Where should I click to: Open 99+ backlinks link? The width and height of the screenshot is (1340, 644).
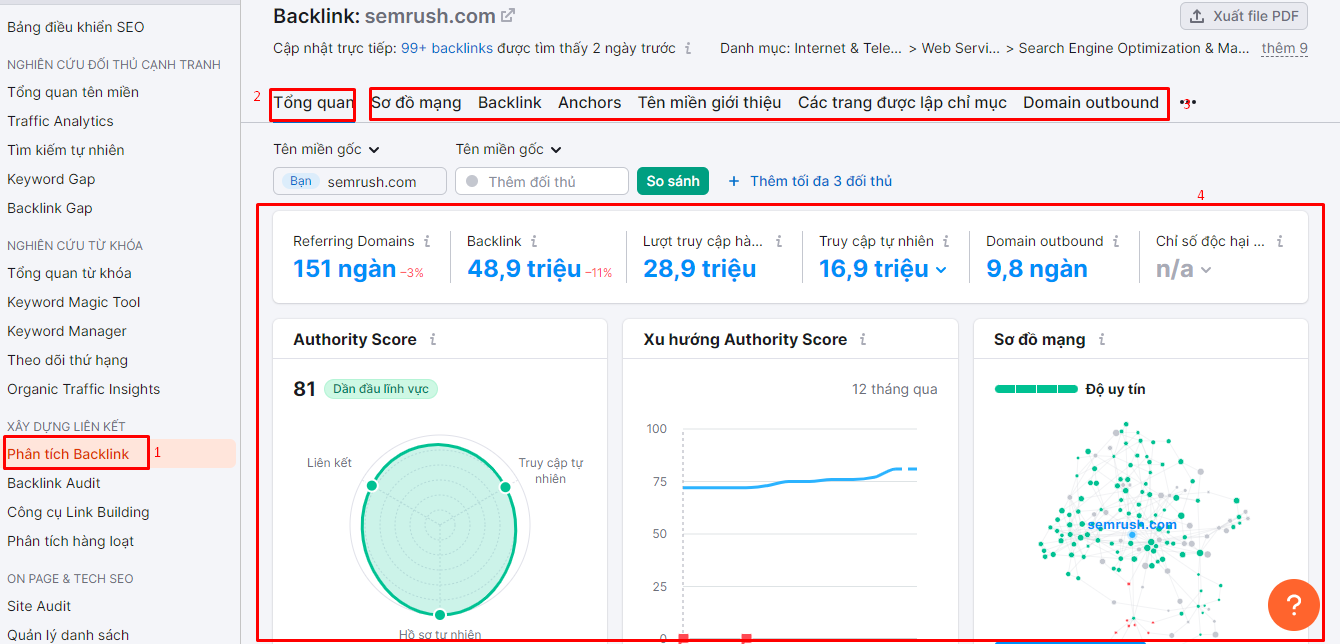coord(449,48)
